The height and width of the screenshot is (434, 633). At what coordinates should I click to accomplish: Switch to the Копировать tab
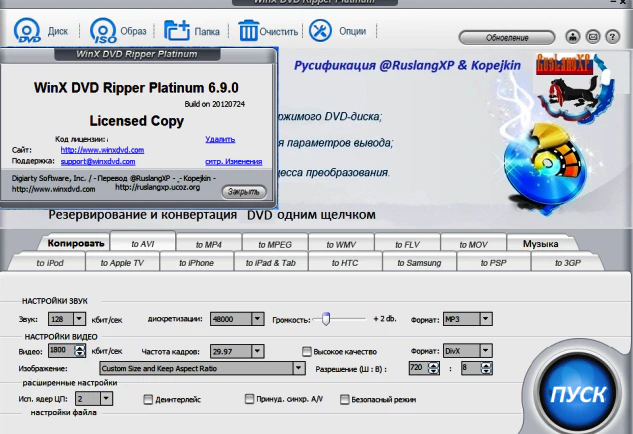point(75,243)
